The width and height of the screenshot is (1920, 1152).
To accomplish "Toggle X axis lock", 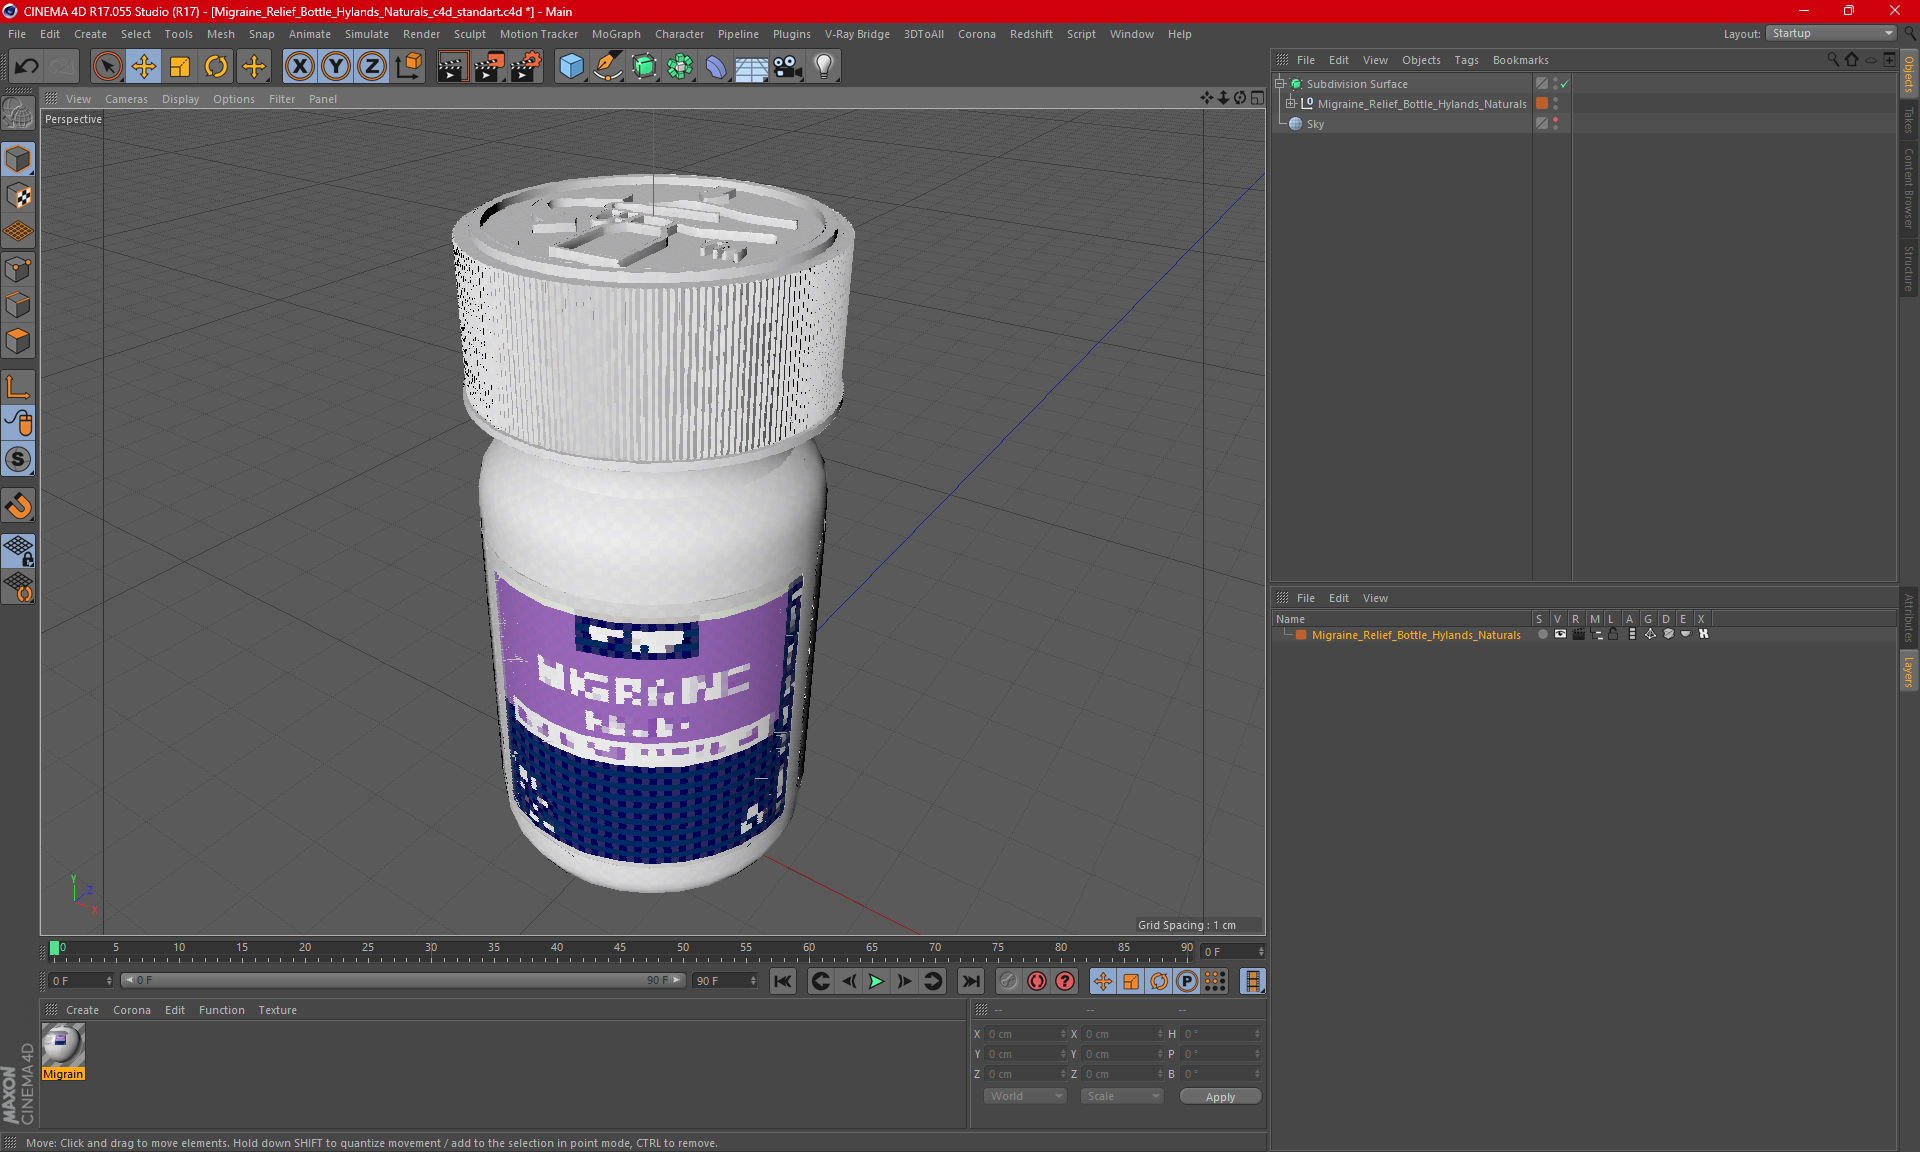I will pyautogui.click(x=299, y=67).
